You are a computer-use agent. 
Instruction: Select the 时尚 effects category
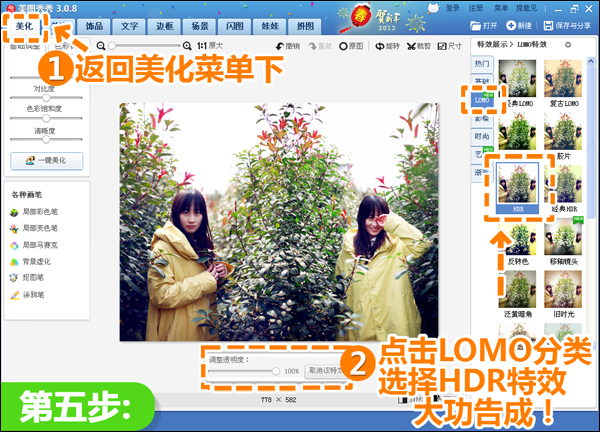[x=482, y=137]
